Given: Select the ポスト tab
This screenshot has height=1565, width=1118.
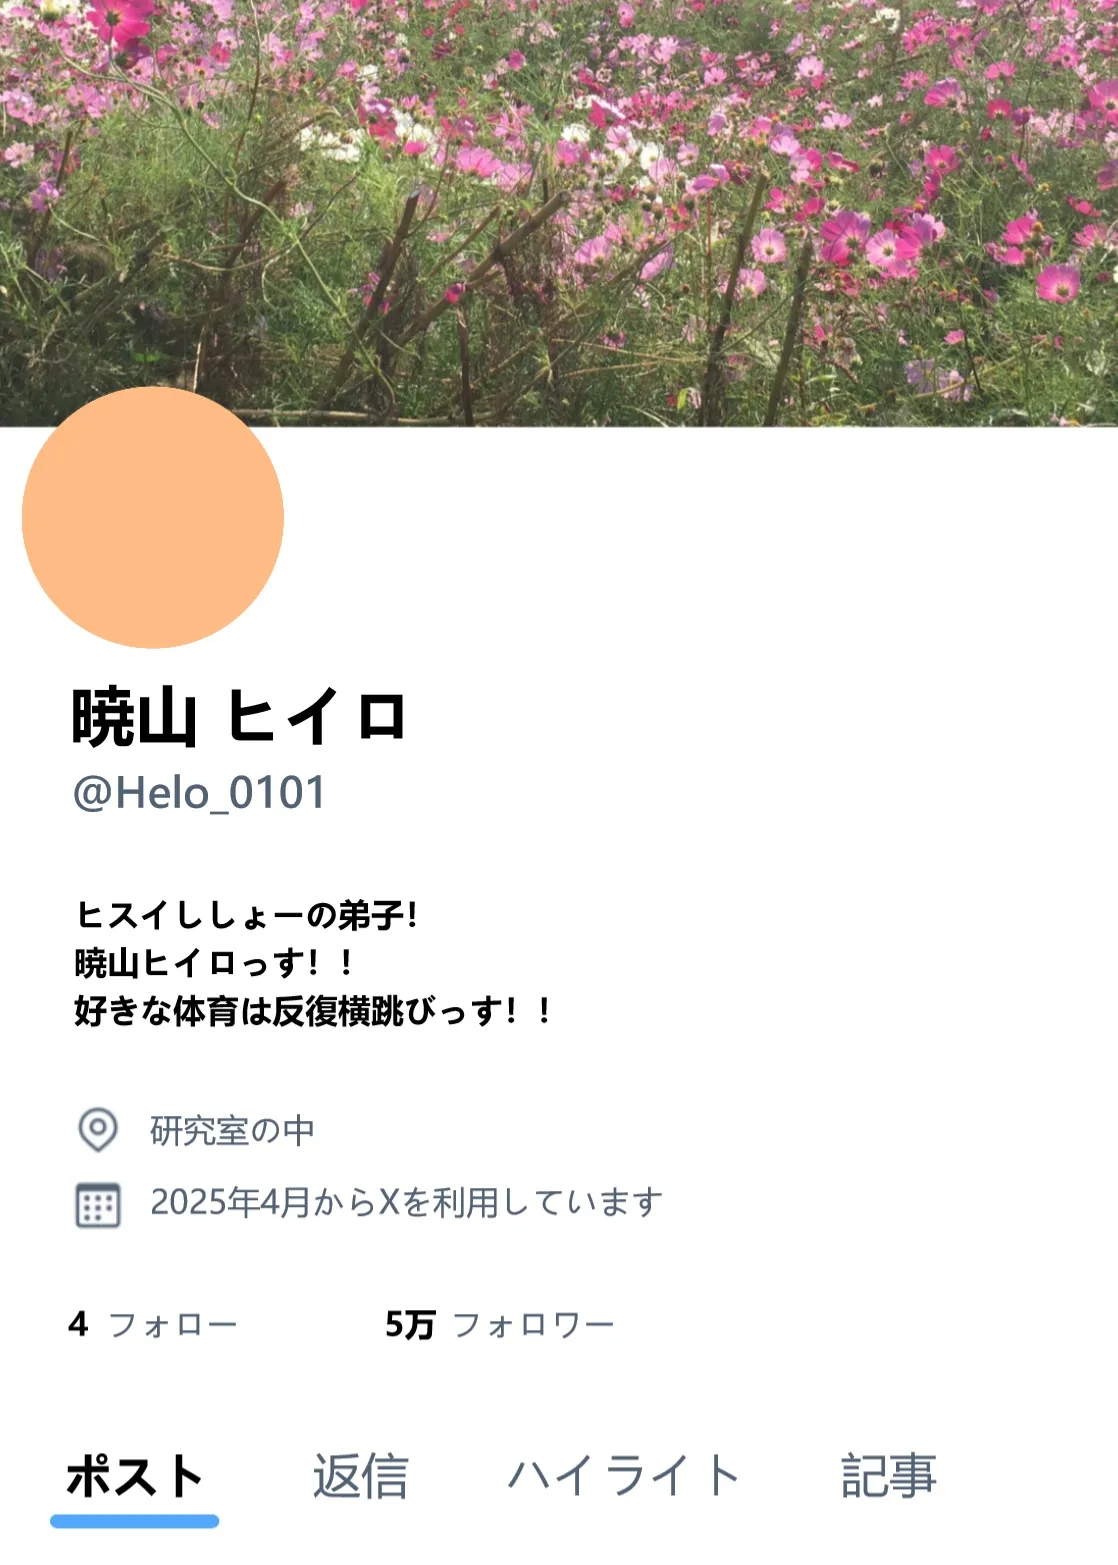Looking at the screenshot, I should coord(134,1476).
